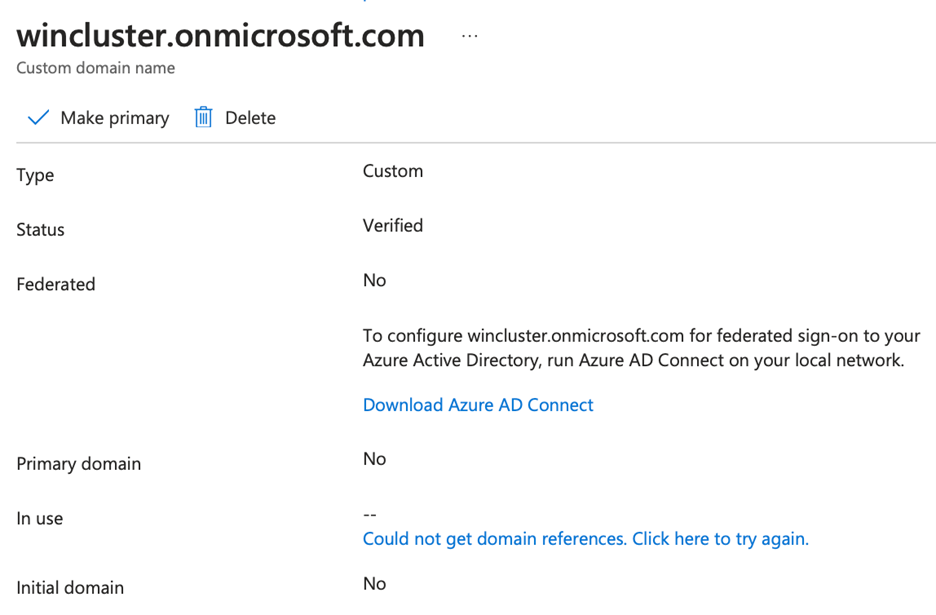This screenshot has height=615, width=936.
Task: Select the wincluster.onmicrosoft.com title
Action: point(220,35)
